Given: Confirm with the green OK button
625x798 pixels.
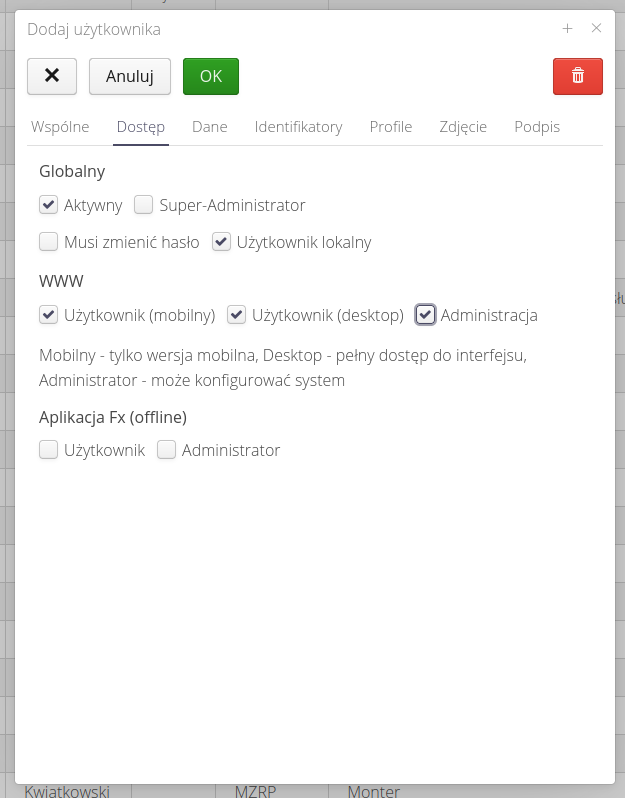Looking at the screenshot, I should pyautogui.click(x=210, y=76).
